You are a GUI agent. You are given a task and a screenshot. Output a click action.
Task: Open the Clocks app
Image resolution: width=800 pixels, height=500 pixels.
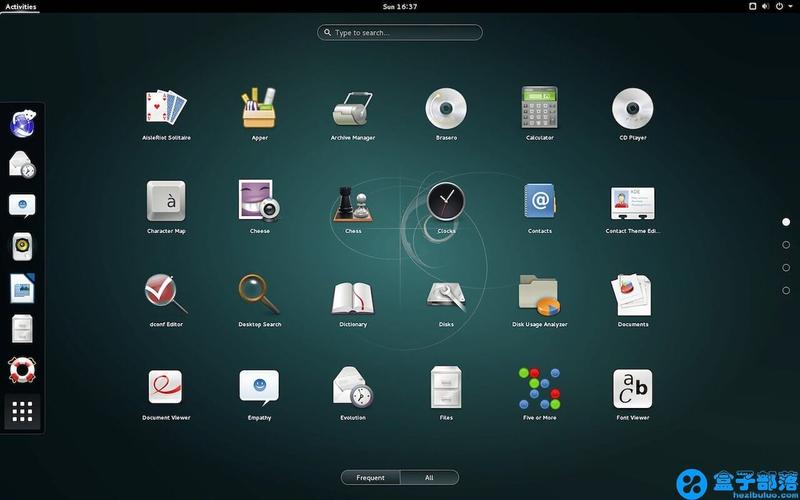click(x=446, y=207)
